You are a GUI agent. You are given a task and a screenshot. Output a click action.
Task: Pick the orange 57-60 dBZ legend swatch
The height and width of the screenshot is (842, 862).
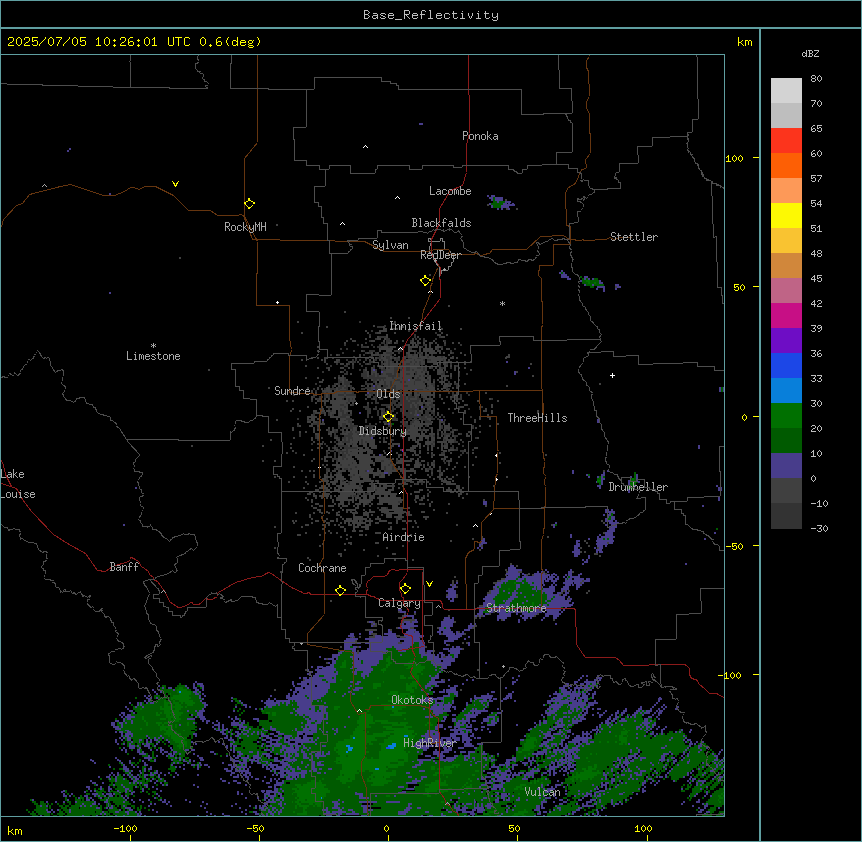786,165
